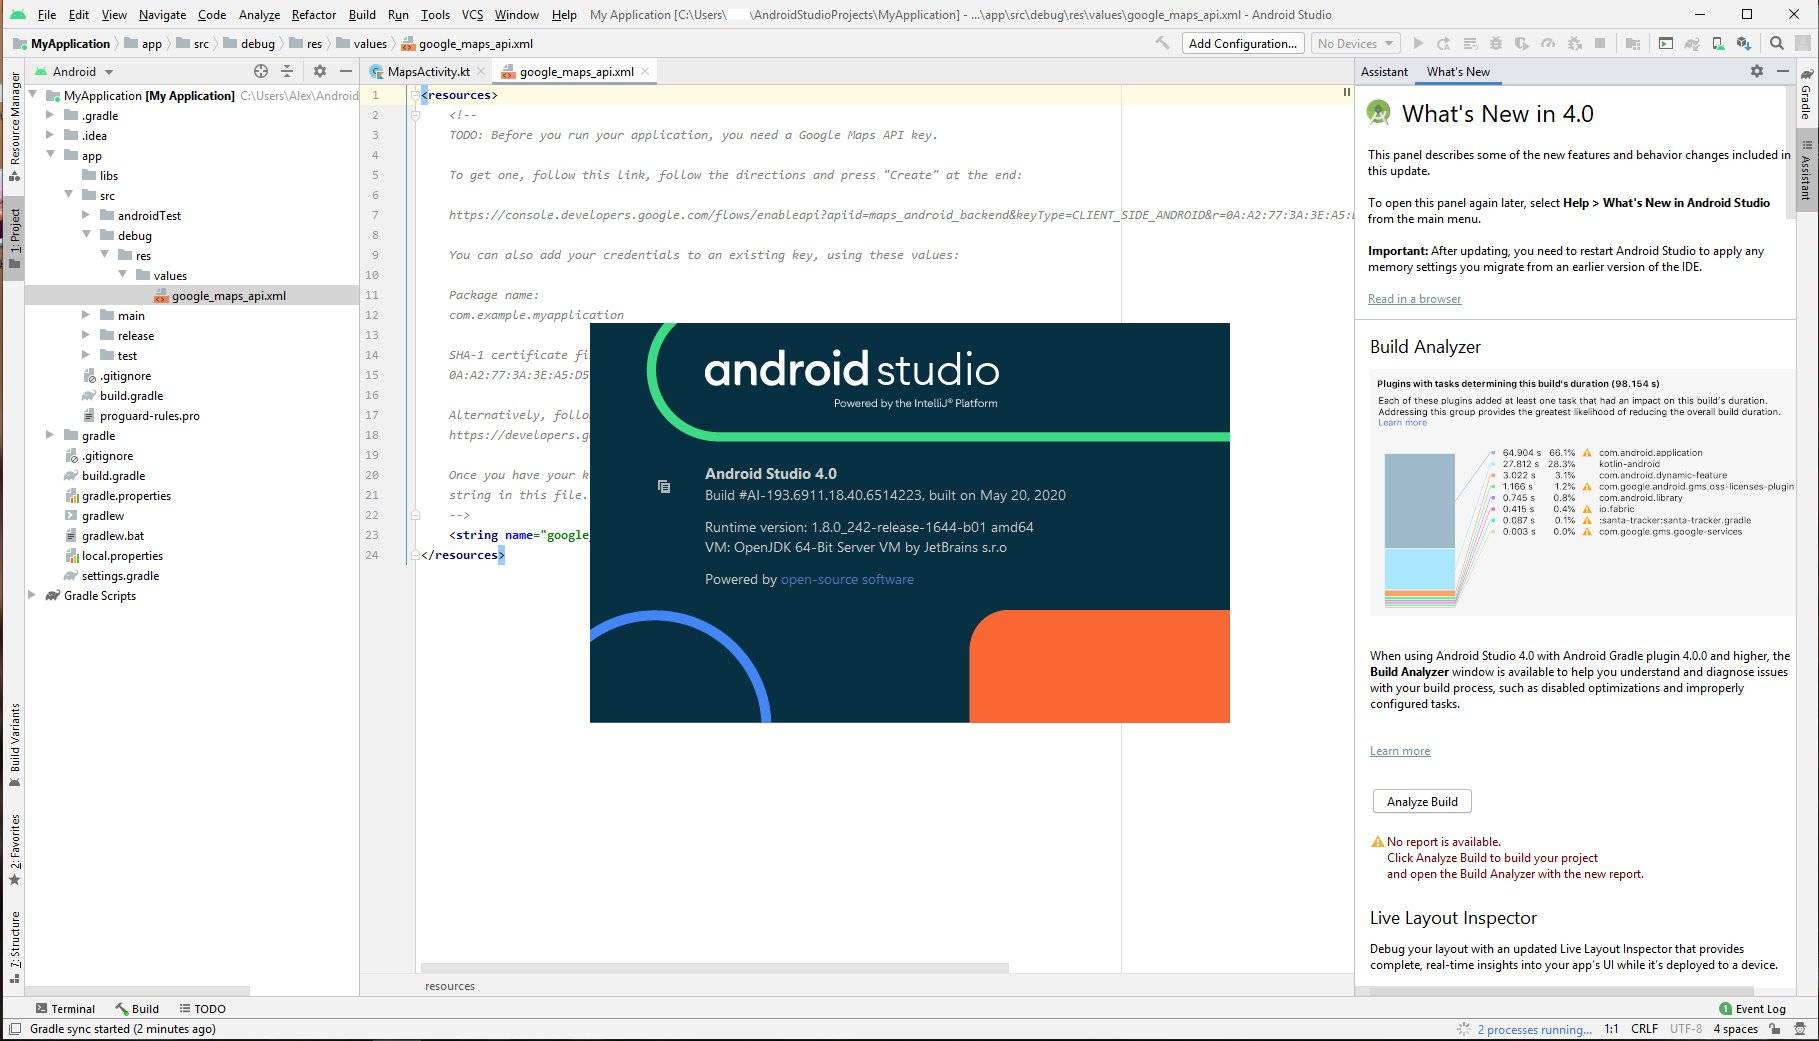Open Event Log tool window

coord(1752,1008)
